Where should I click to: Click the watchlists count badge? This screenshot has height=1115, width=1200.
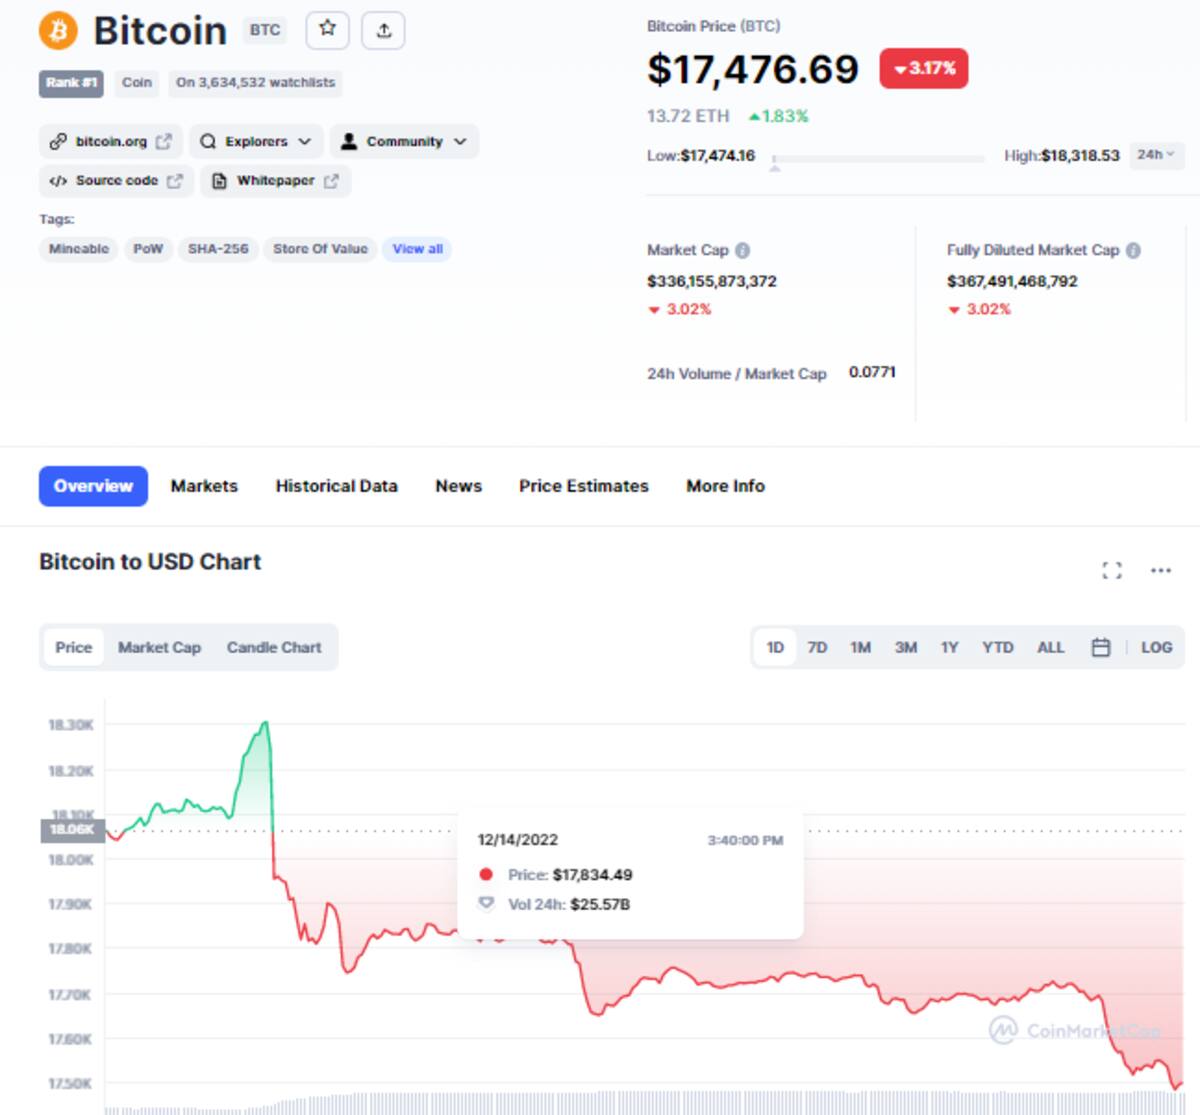(255, 83)
